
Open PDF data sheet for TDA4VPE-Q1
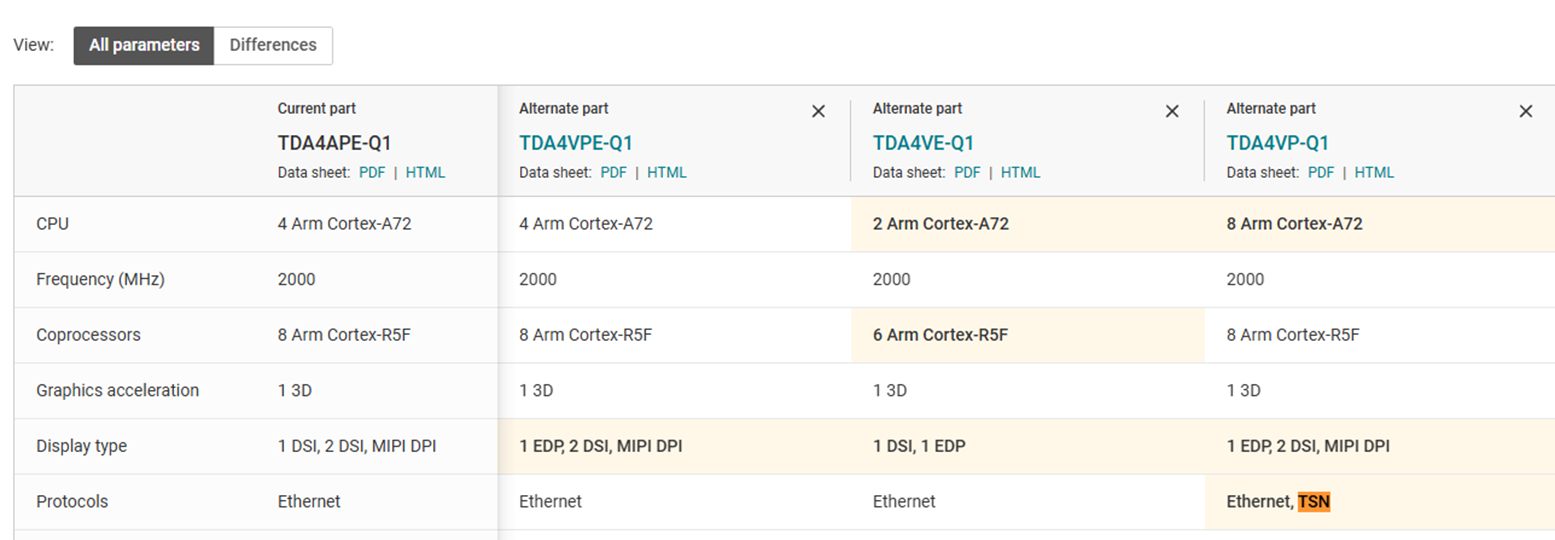point(613,172)
